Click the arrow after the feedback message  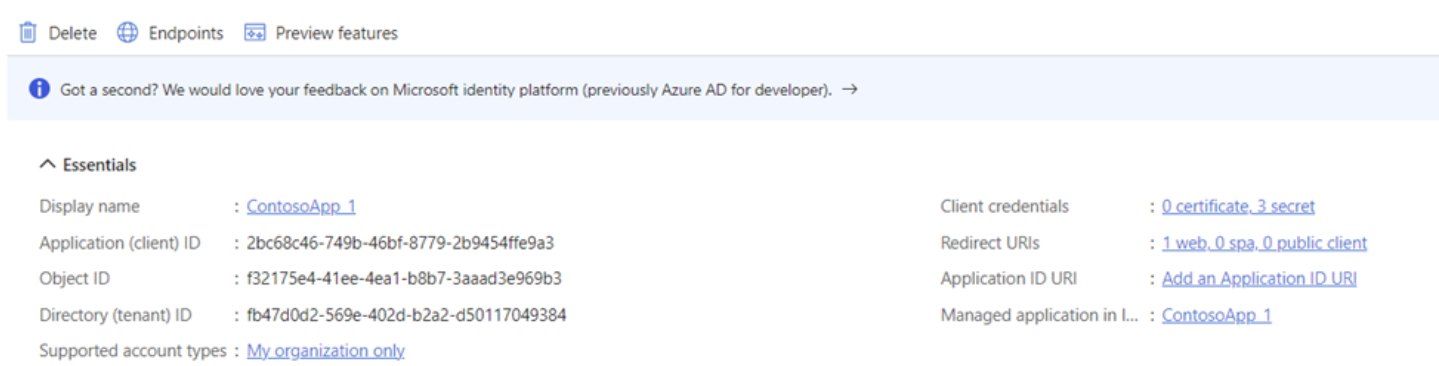[850, 89]
